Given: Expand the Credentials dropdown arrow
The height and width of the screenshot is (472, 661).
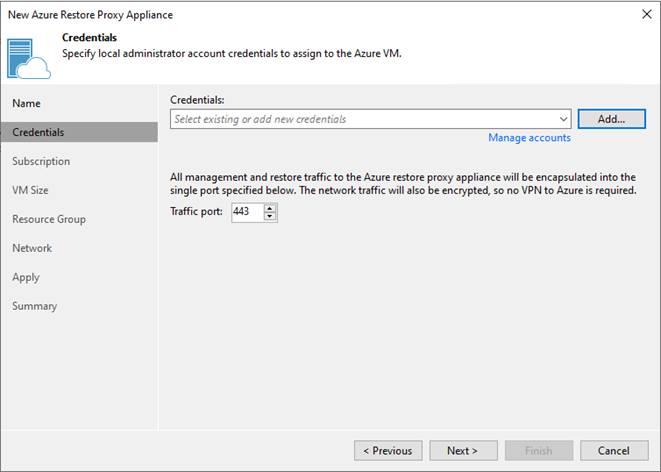Looking at the screenshot, I should pyautogui.click(x=563, y=119).
